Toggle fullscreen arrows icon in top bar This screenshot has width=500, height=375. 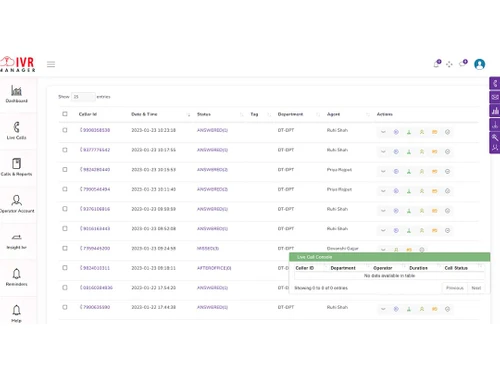point(449,64)
